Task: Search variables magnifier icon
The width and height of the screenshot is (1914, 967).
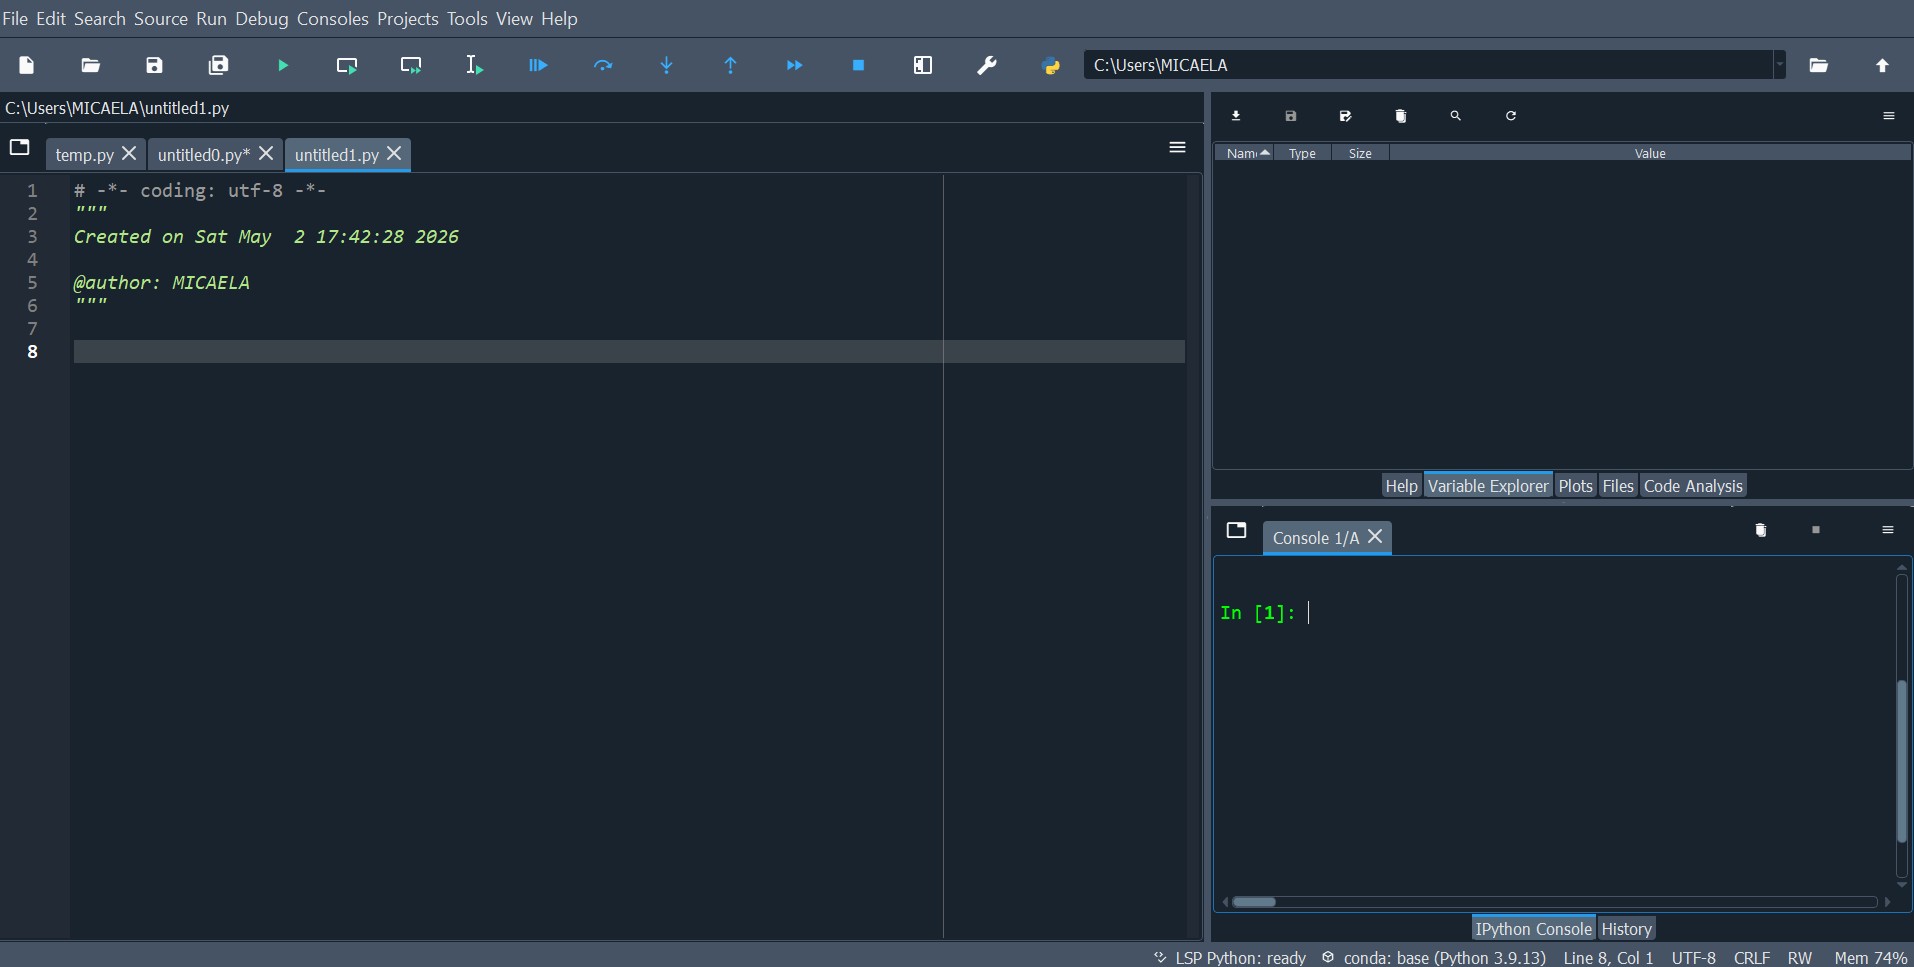Action: [1456, 116]
